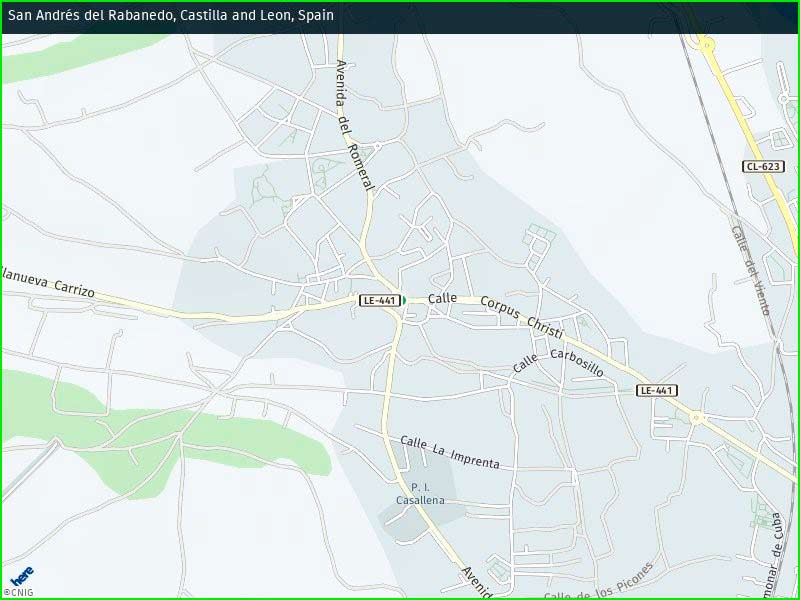Click the central LE-441 road shield
The height and width of the screenshot is (600, 800).
click(x=380, y=300)
